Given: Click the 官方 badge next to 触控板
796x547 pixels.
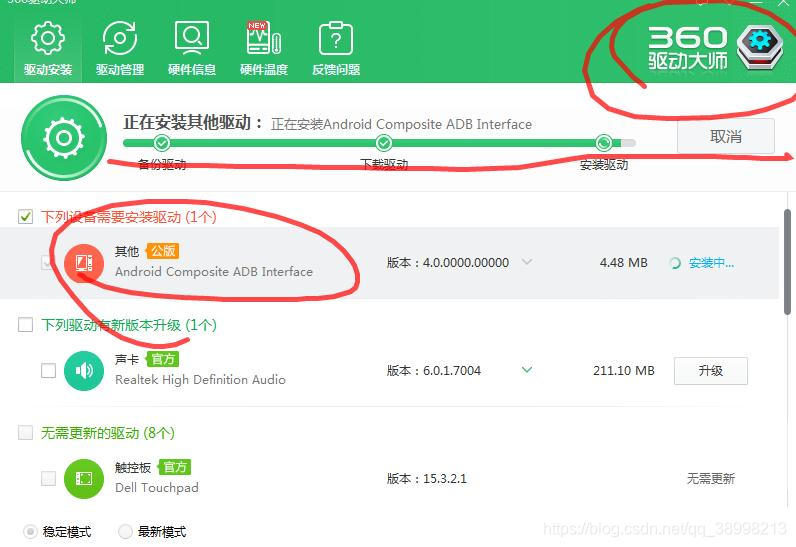Looking at the screenshot, I should click(x=175, y=467).
